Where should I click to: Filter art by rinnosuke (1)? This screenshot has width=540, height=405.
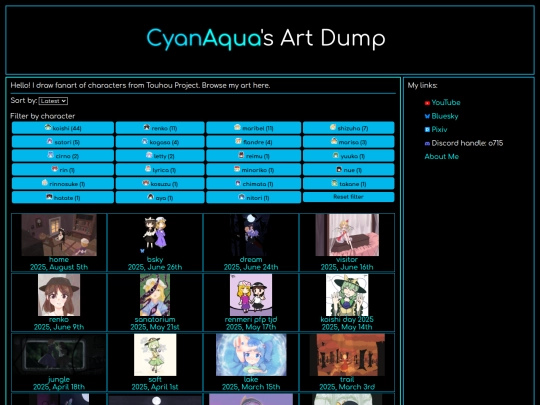pyautogui.click(x=63, y=184)
